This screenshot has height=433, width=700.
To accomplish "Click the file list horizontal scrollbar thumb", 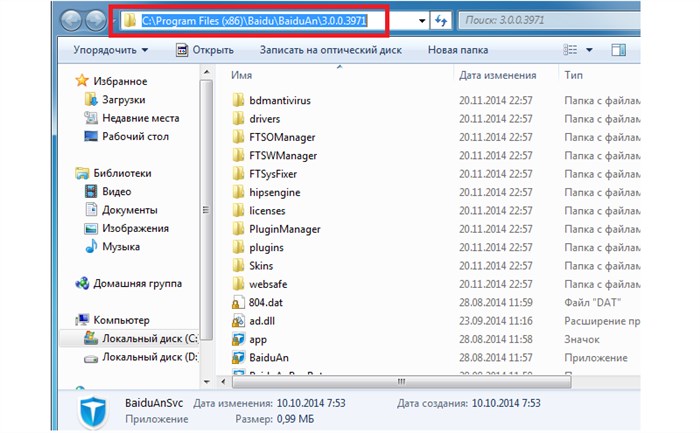I will [x=401, y=382].
